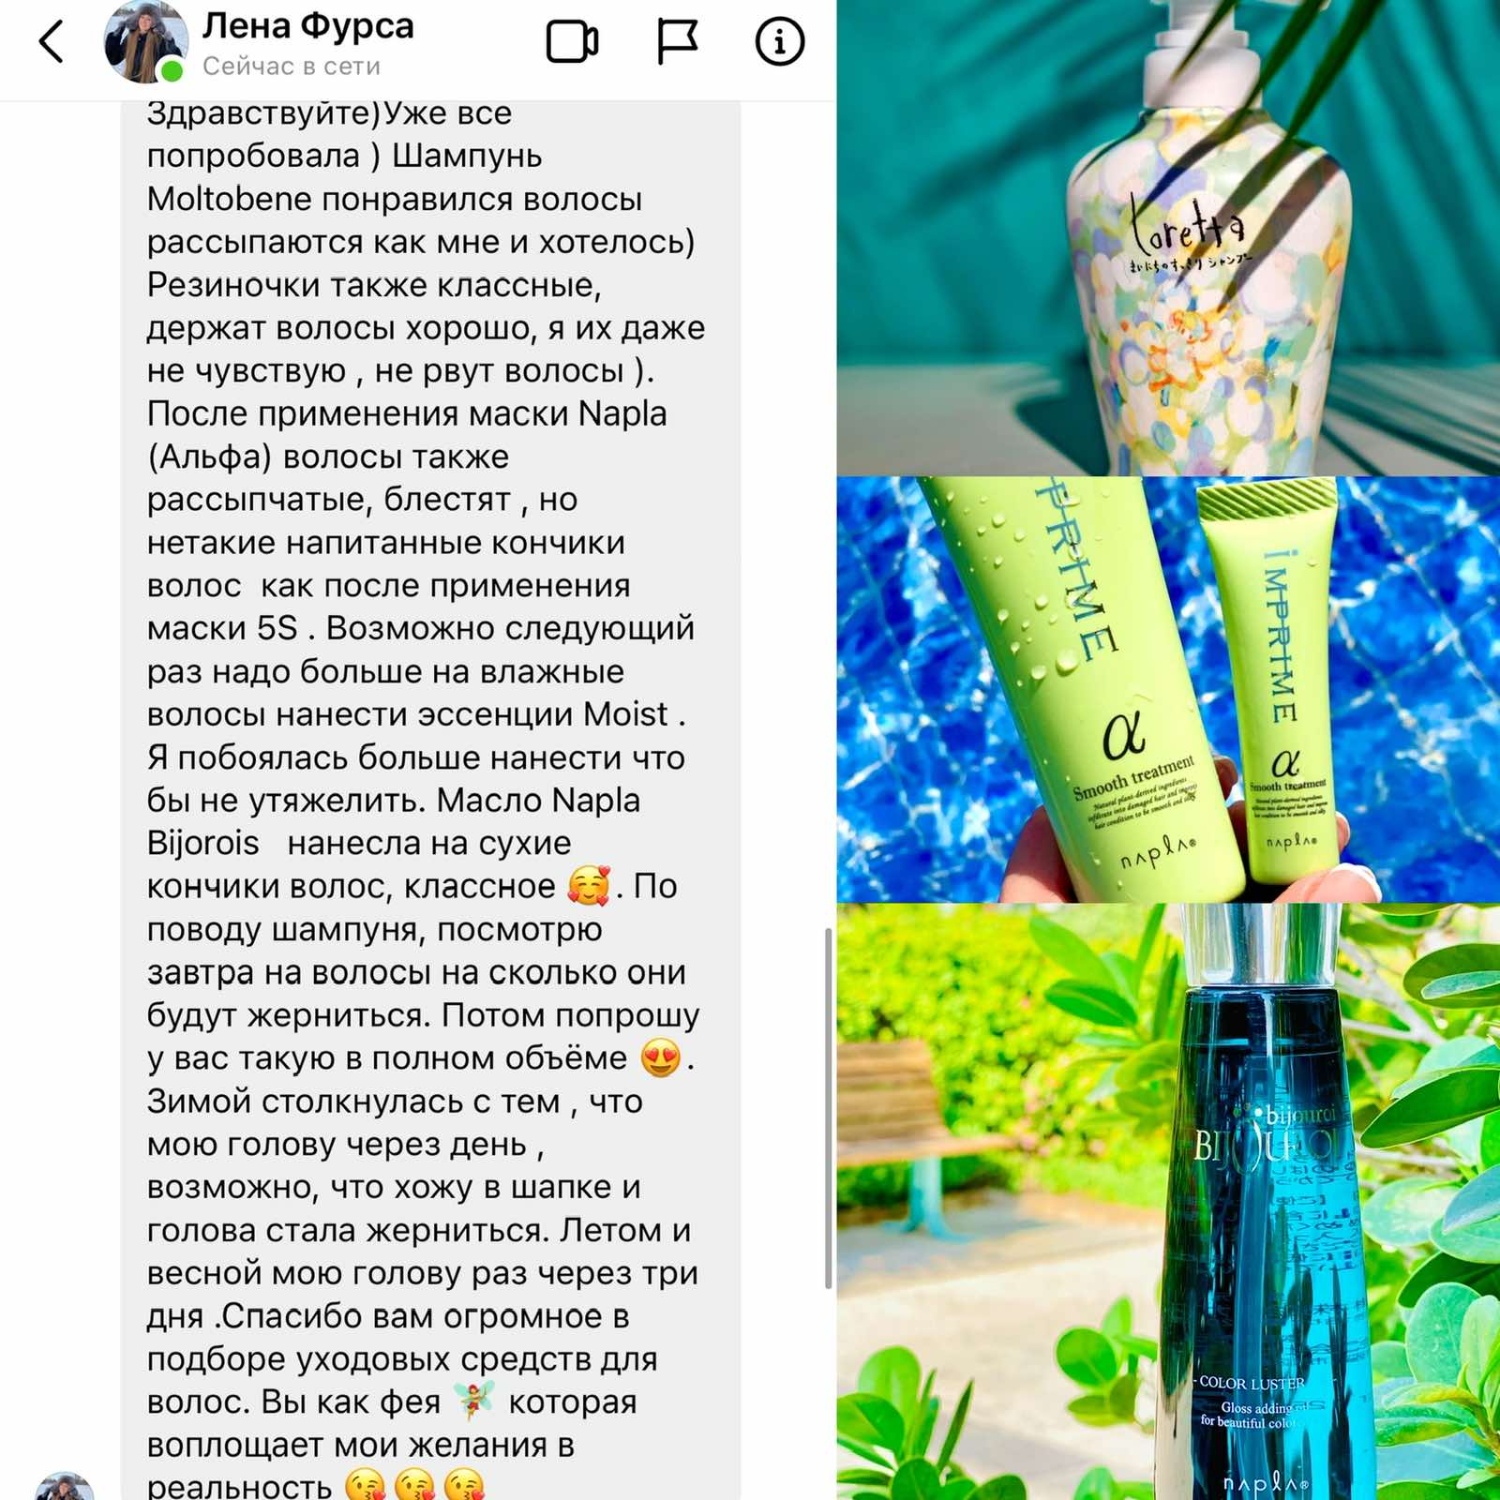Viewport: 1500px width, 1500px height.
Task: Open the Koretta shampoo bottle photo
Action: point(1168,238)
